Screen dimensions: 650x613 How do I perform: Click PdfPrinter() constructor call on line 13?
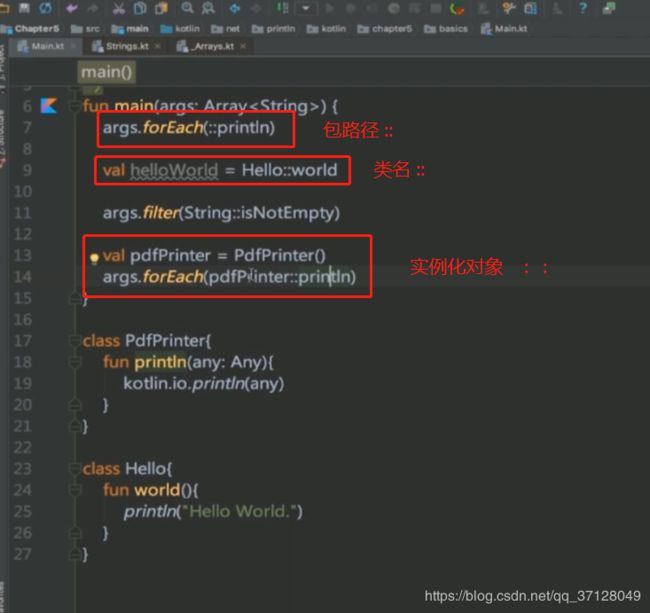(280, 256)
